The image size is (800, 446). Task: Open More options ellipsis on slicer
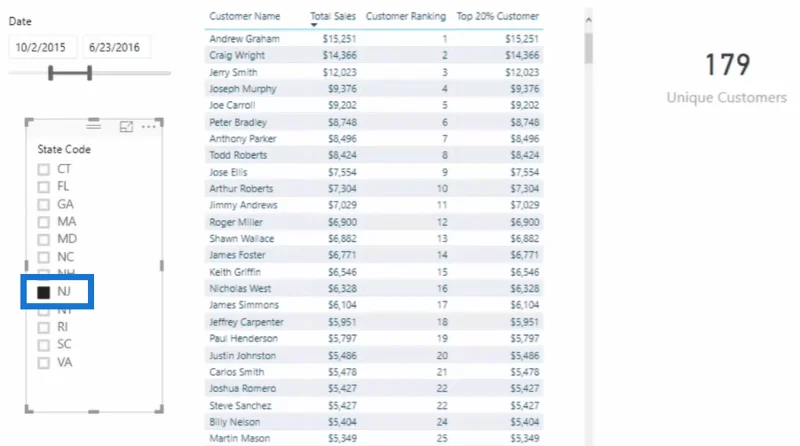(x=148, y=127)
